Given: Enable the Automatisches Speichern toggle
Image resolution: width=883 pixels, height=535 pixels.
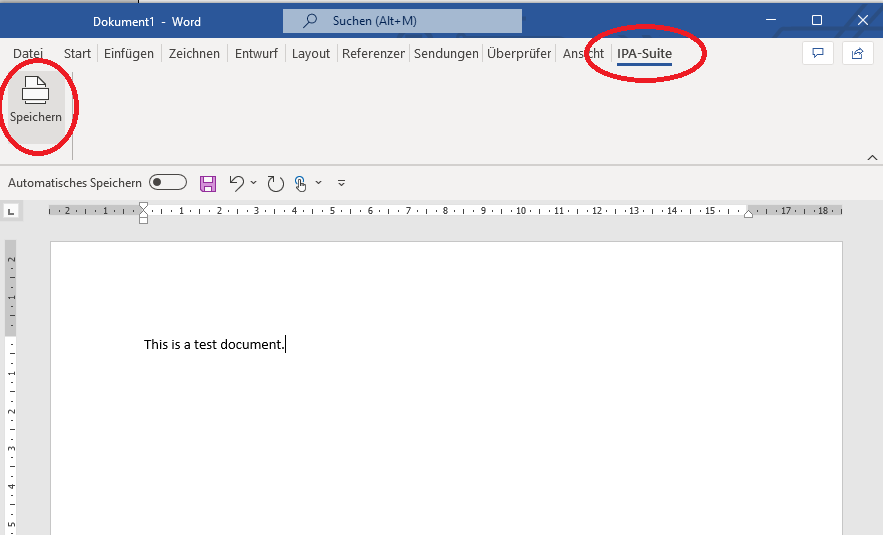Looking at the screenshot, I should click(168, 182).
